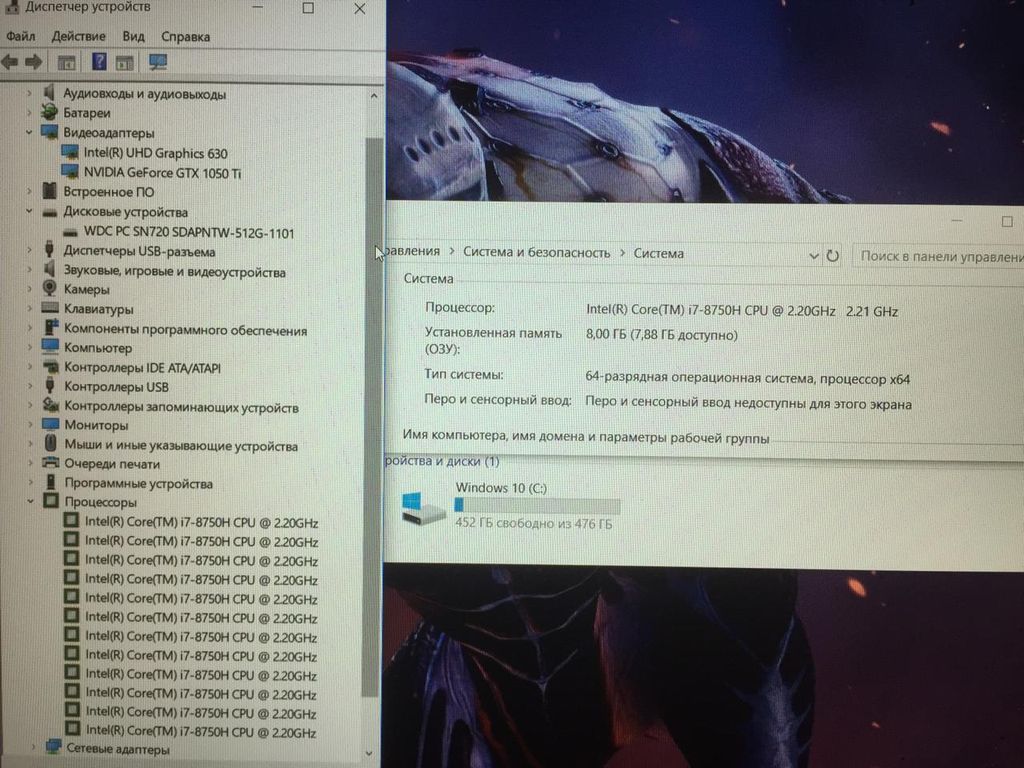
Task: Click the Back arrow in Device Manager toolbar
Action: 11,62
